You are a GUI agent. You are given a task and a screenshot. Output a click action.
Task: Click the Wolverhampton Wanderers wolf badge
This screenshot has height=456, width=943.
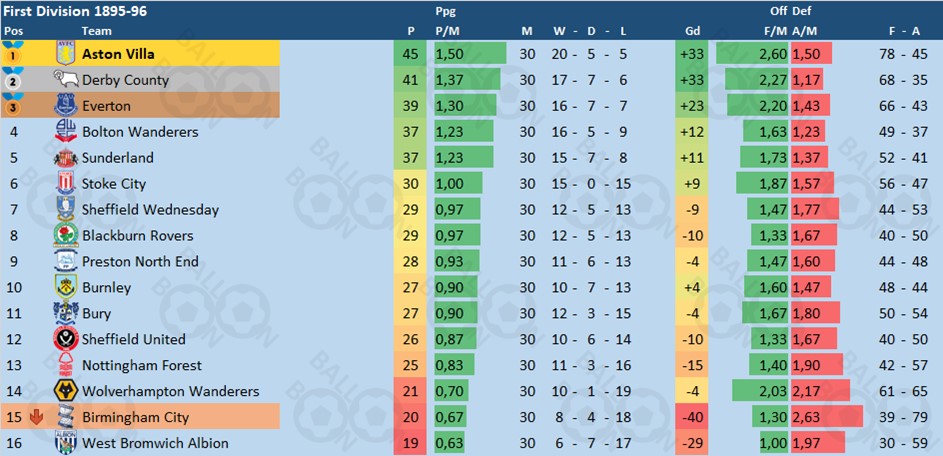click(66, 392)
